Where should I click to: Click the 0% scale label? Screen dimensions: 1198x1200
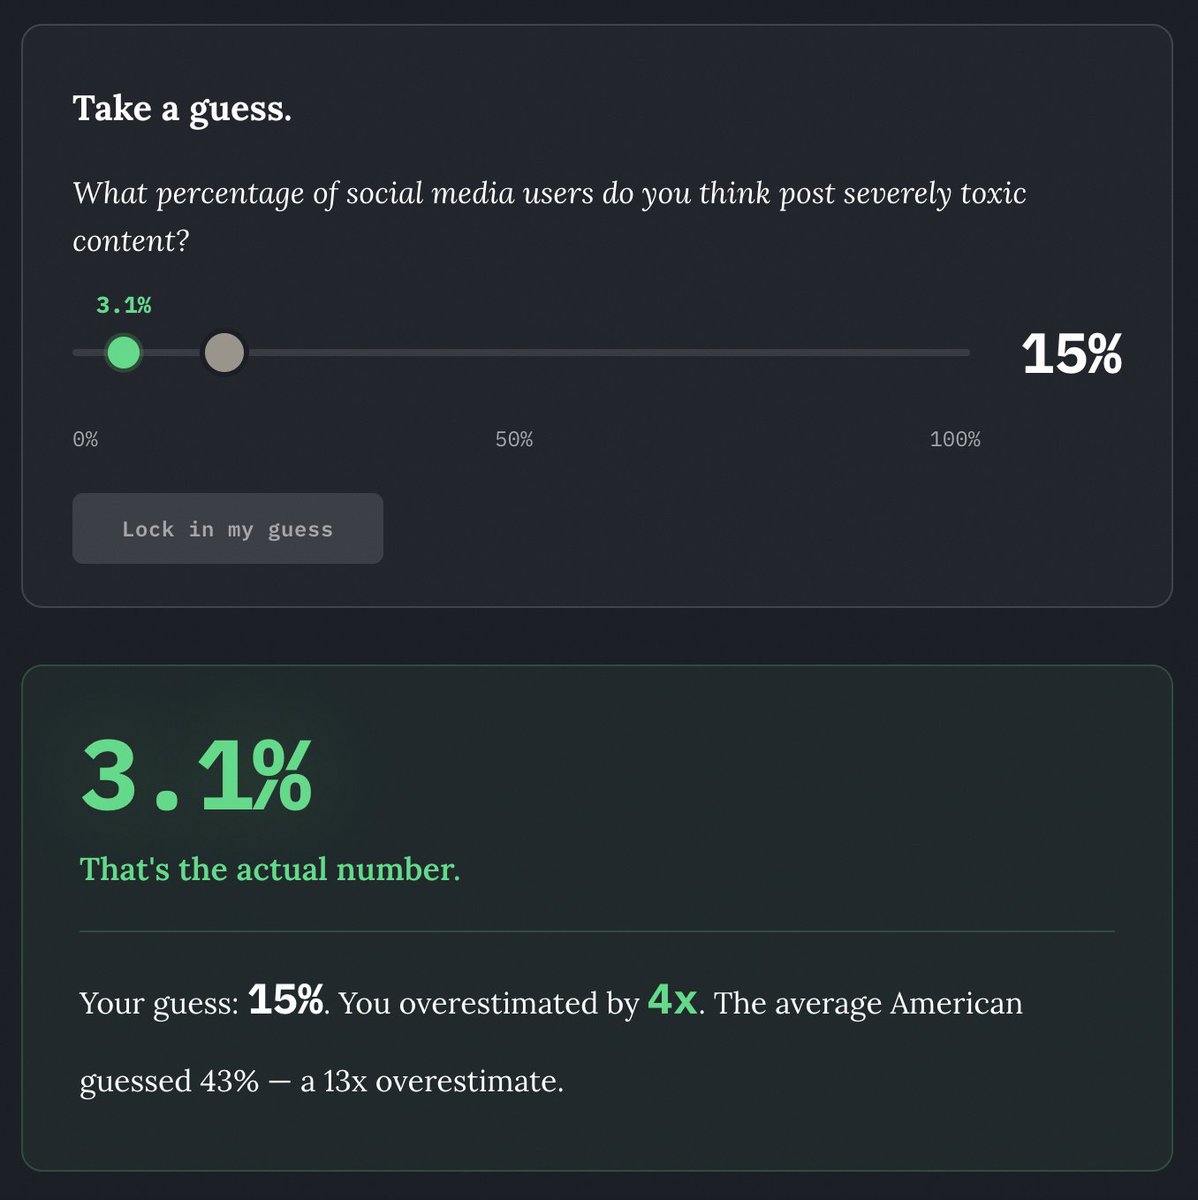tap(85, 439)
